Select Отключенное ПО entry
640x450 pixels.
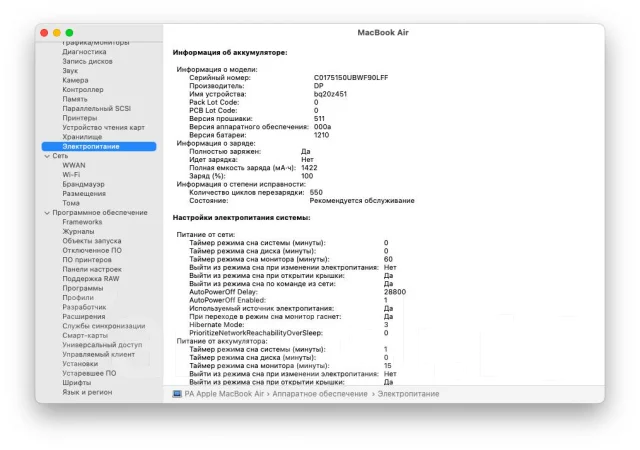(x=92, y=250)
